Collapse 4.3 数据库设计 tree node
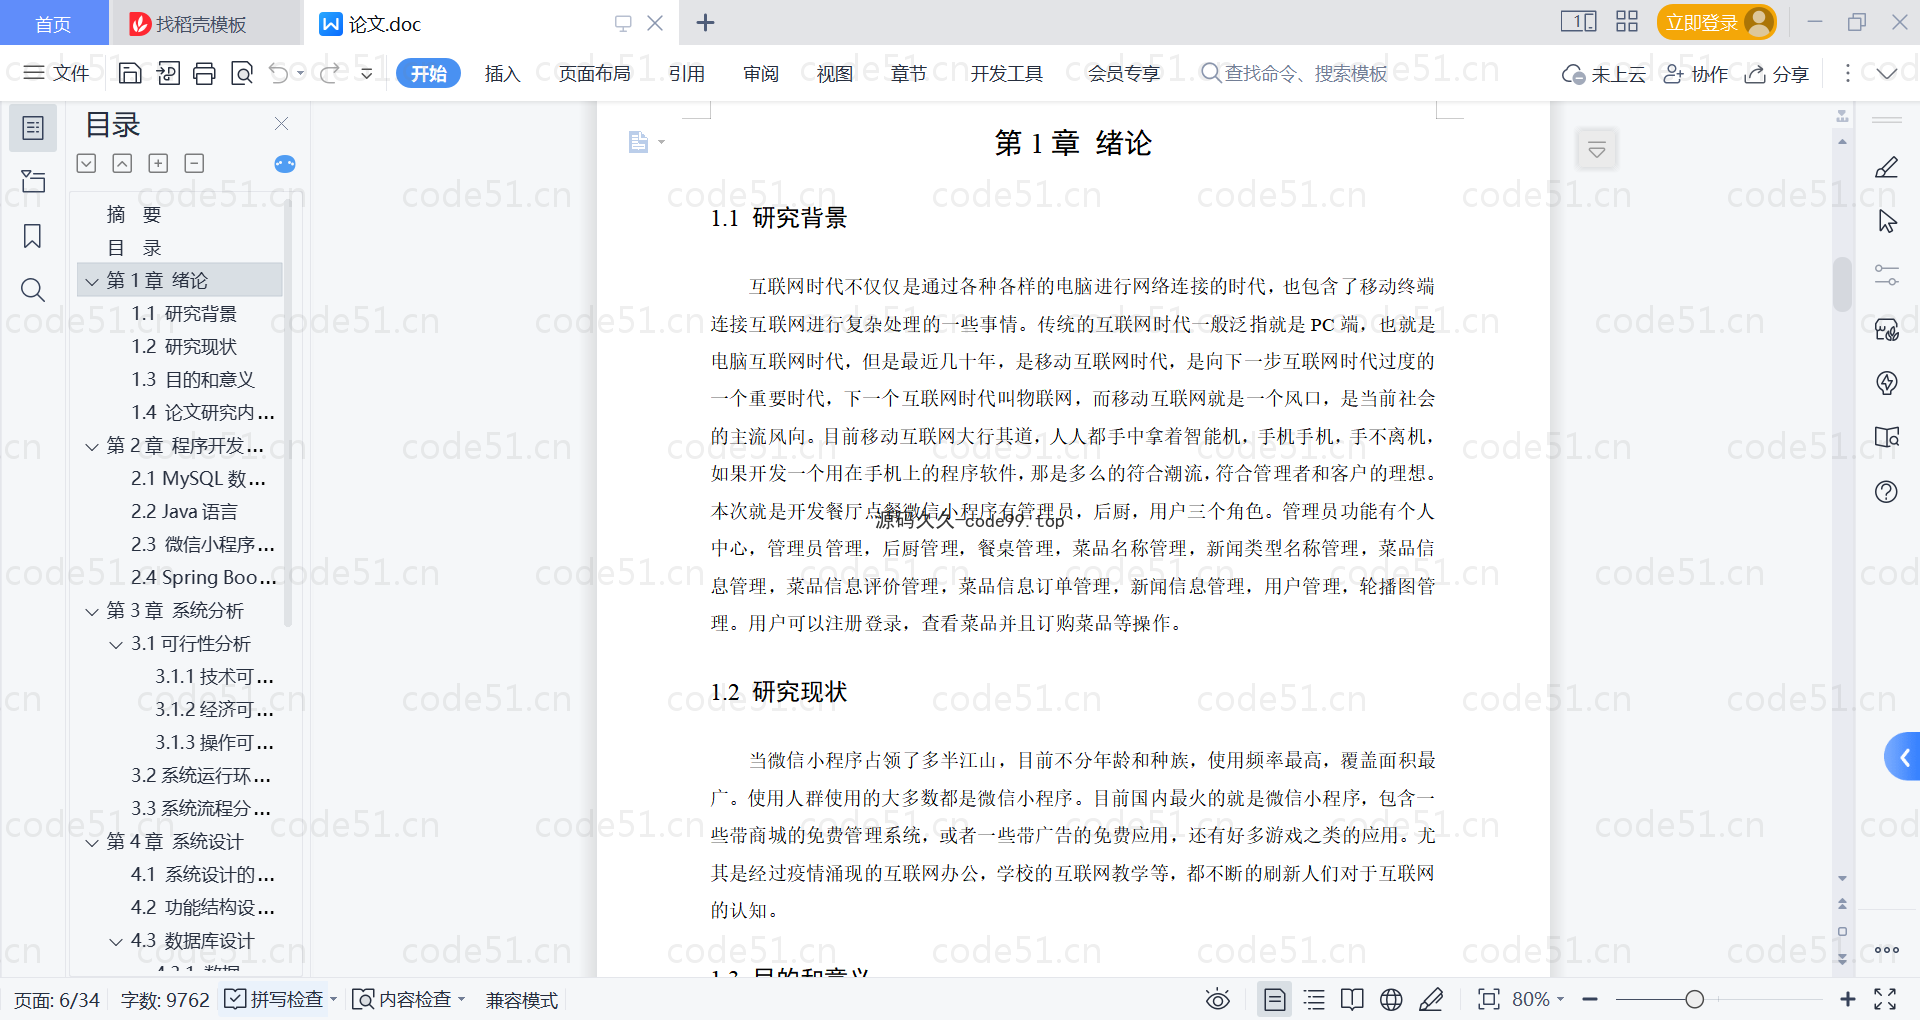 coord(116,941)
